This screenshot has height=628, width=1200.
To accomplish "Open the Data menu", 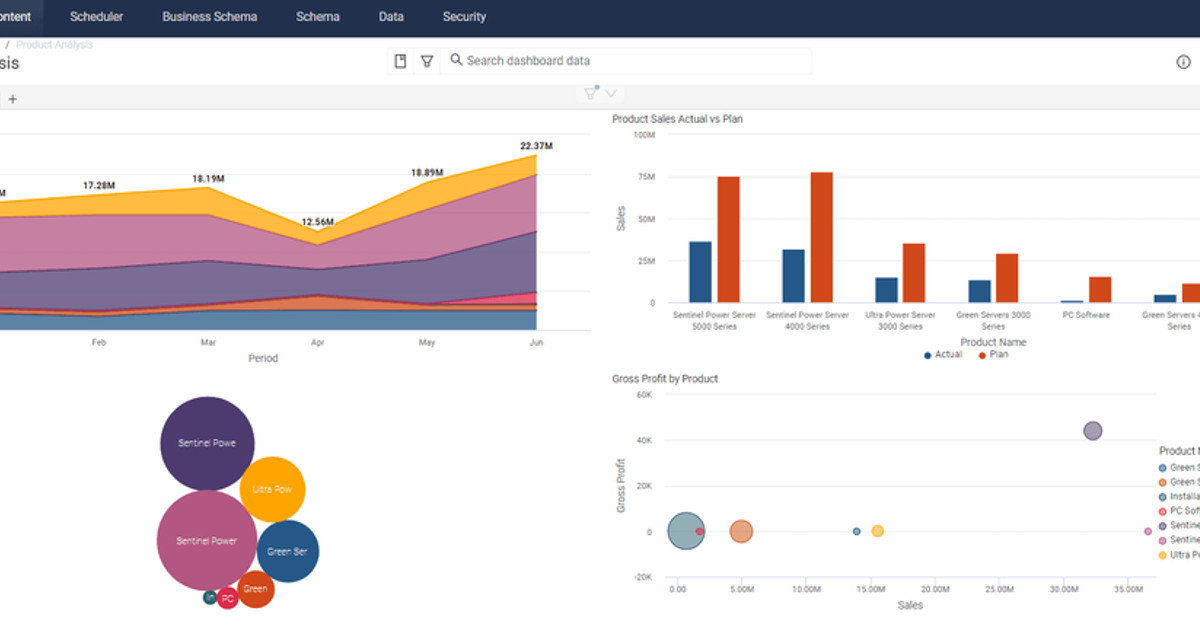I will point(391,17).
